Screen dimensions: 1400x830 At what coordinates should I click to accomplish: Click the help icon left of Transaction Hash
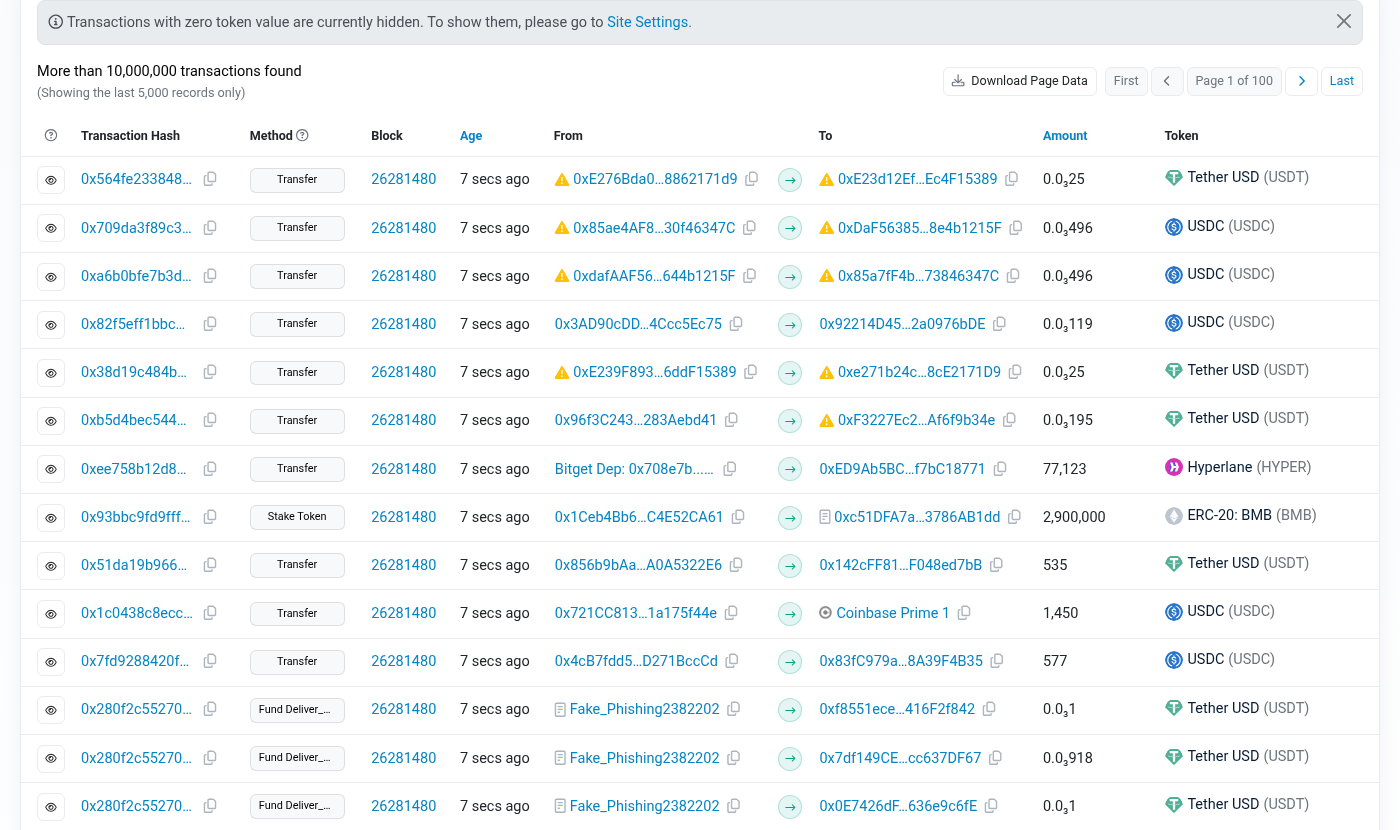click(52, 136)
